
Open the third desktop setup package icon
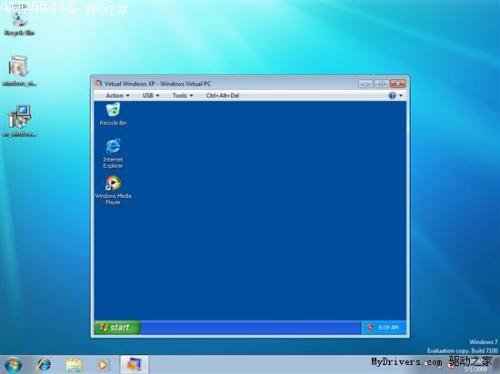point(19,121)
